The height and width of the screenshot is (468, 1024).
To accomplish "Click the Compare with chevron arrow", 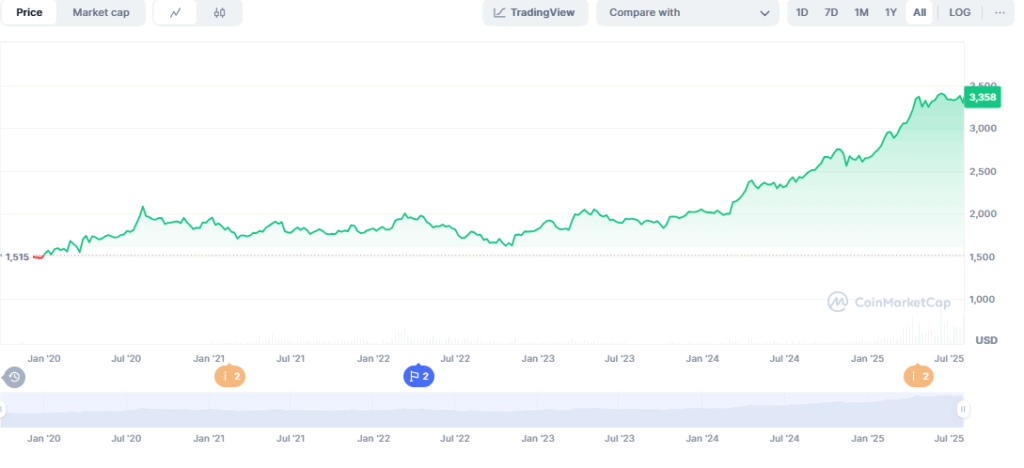I will coord(765,13).
